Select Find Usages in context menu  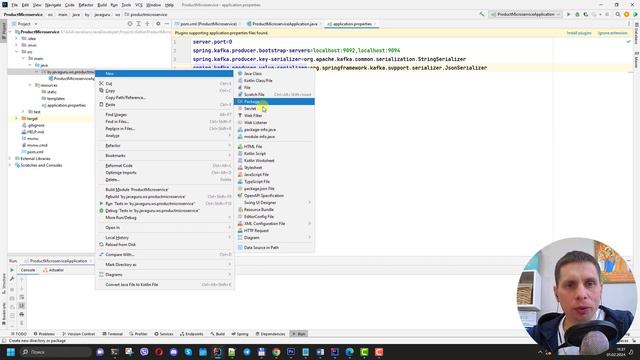tap(164, 115)
